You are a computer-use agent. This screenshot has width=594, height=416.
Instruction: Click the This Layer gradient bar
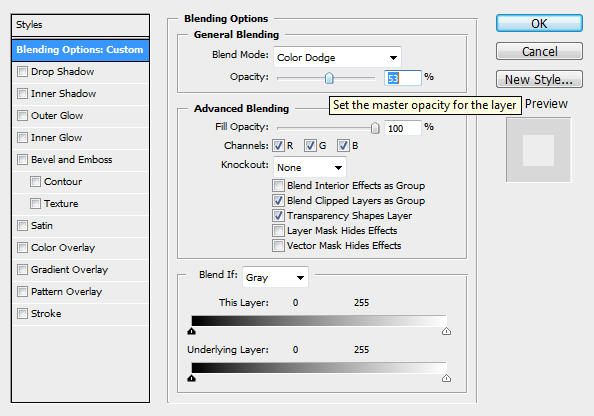pyautogui.click(x=319, y=321)
